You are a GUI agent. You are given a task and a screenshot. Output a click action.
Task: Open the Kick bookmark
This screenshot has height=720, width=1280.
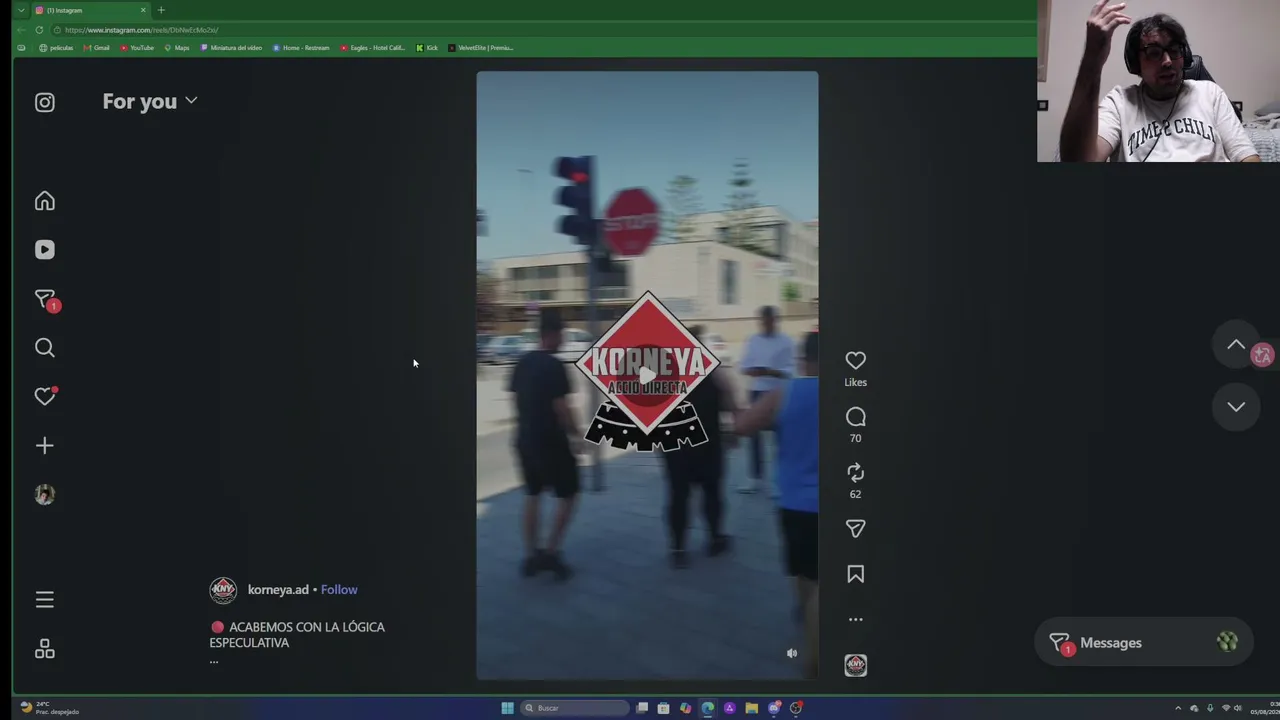(427, 48)
